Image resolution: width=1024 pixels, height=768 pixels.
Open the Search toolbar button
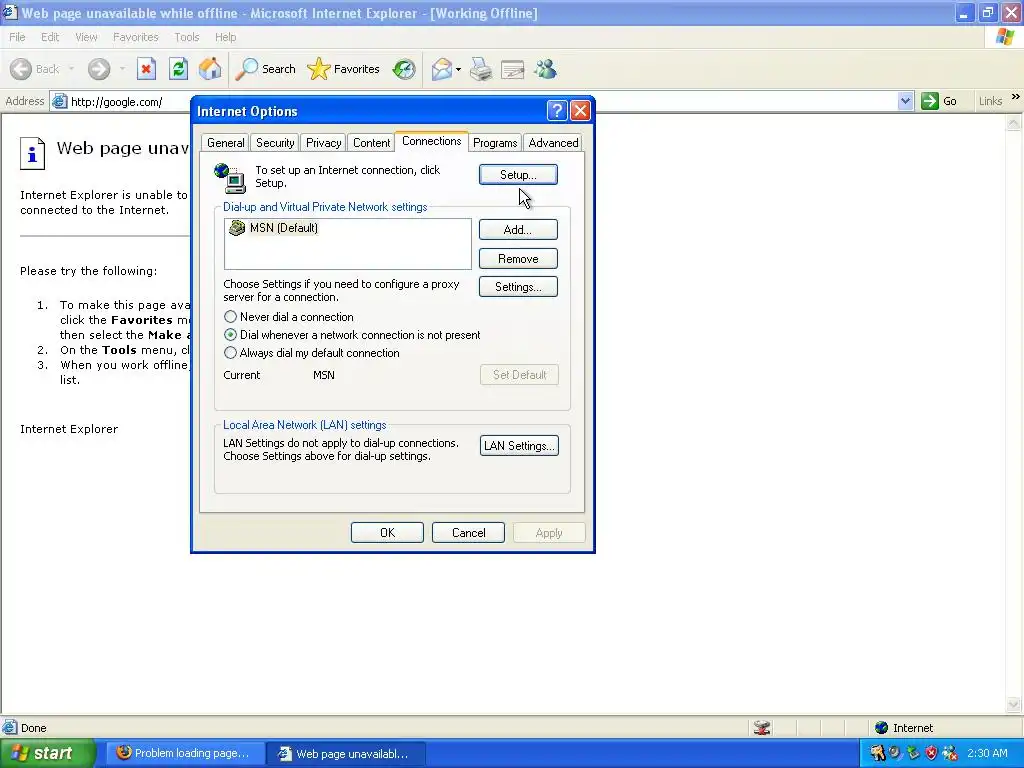pos(265,69)
